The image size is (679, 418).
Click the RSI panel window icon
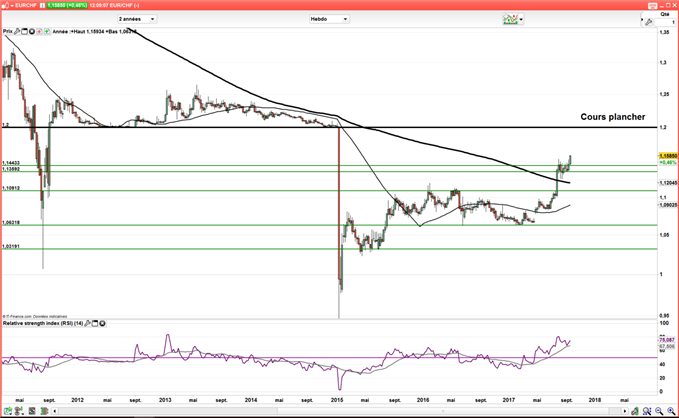click(95, 323)
